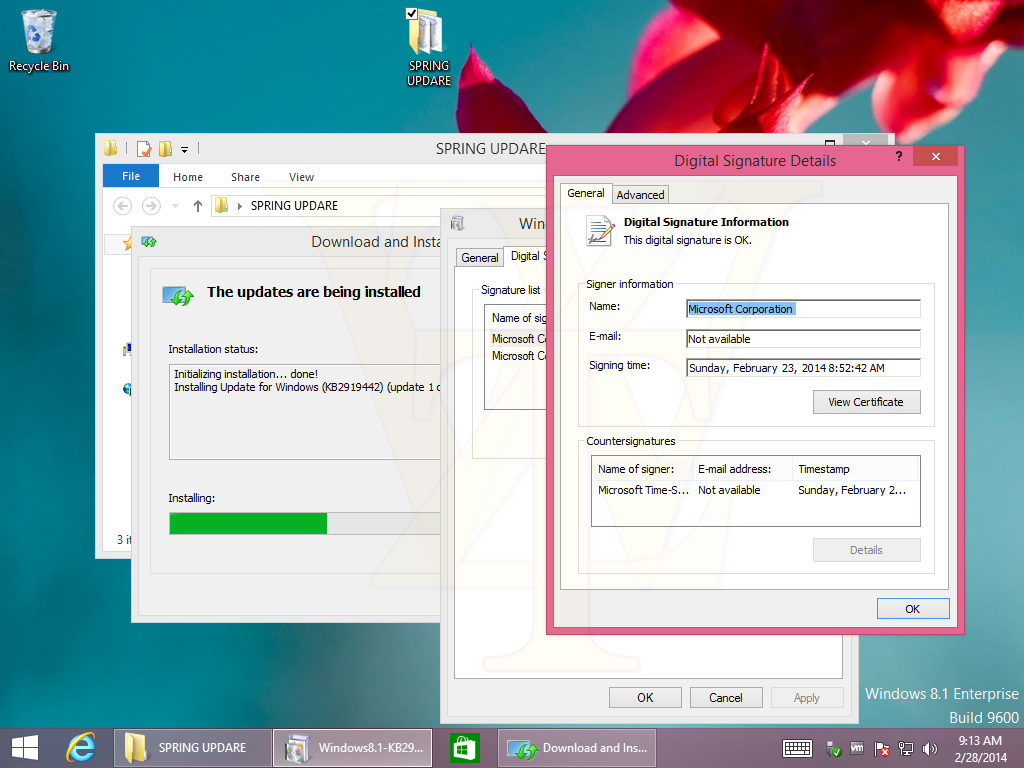Open the Windows Store taskbar icon
The width and height of the screenshot is (1024, 768).
(x=464, y=748)
